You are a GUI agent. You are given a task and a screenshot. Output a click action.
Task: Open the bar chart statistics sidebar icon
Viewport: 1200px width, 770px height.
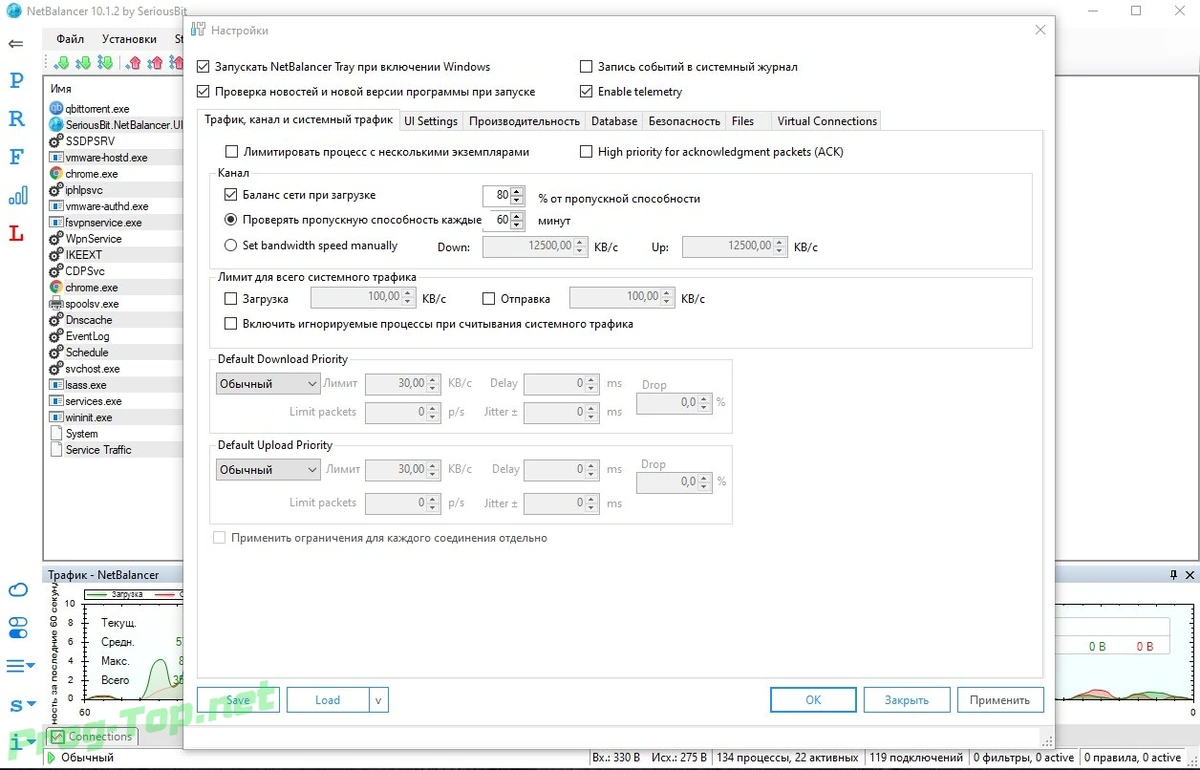tap(17, 195)
